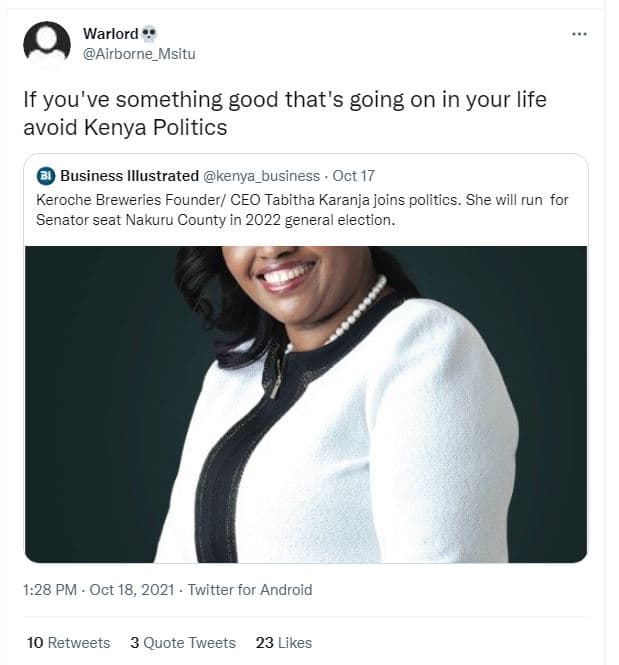Image resolution: width=619 pixels, height=665 pixels.
Task: Show the 23 Likes list
Action: (284, 642)
